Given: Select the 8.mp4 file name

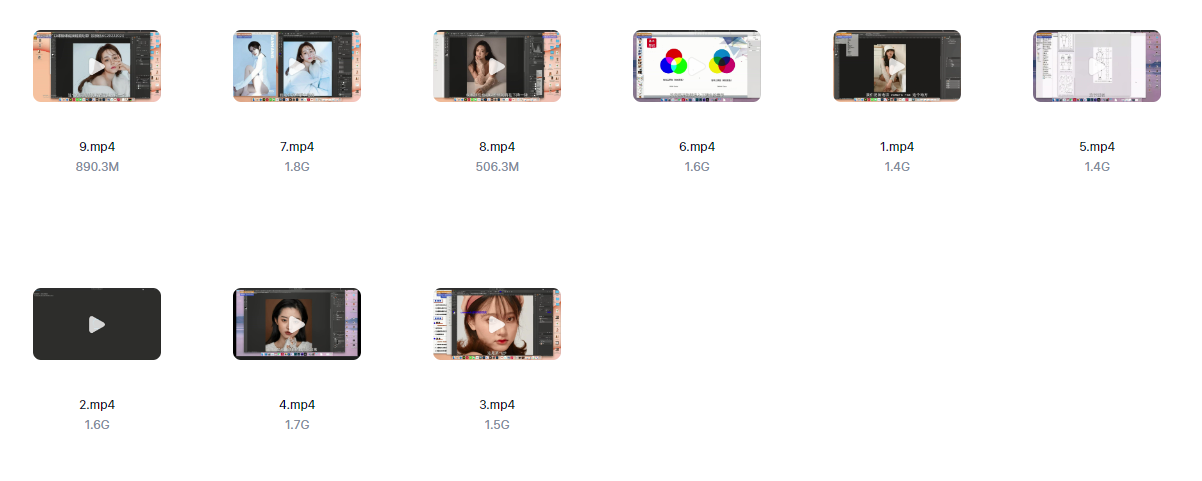Looking at the screenshot, I should point(497,147).
